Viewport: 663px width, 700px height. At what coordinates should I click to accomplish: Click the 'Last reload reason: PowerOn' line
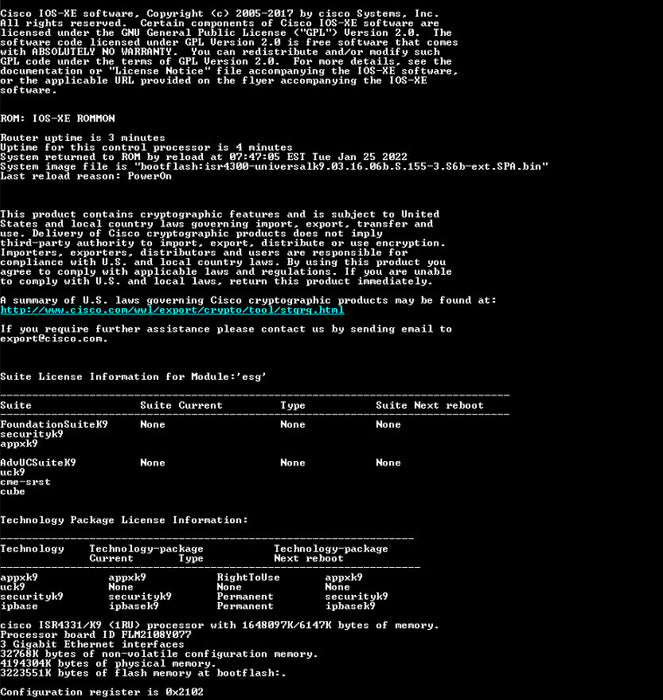[86, 176]
